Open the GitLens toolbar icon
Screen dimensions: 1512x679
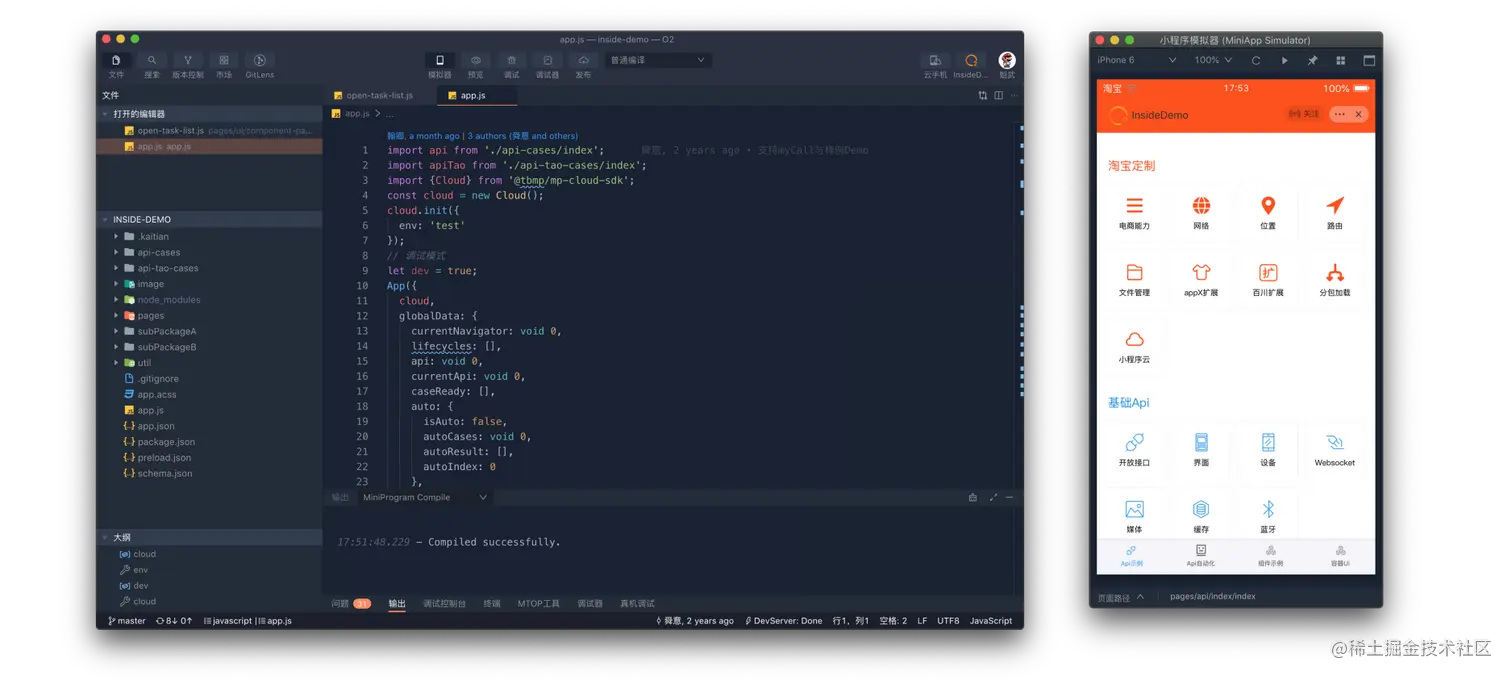click(x=260, y=60)
